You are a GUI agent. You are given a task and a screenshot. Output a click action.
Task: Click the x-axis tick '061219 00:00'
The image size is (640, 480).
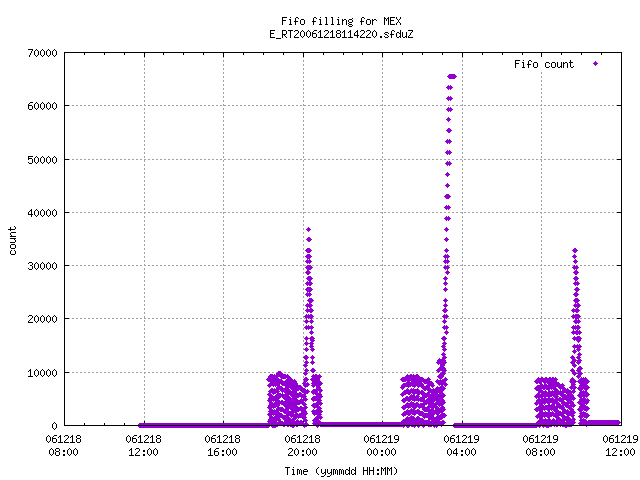click(382, 446)
